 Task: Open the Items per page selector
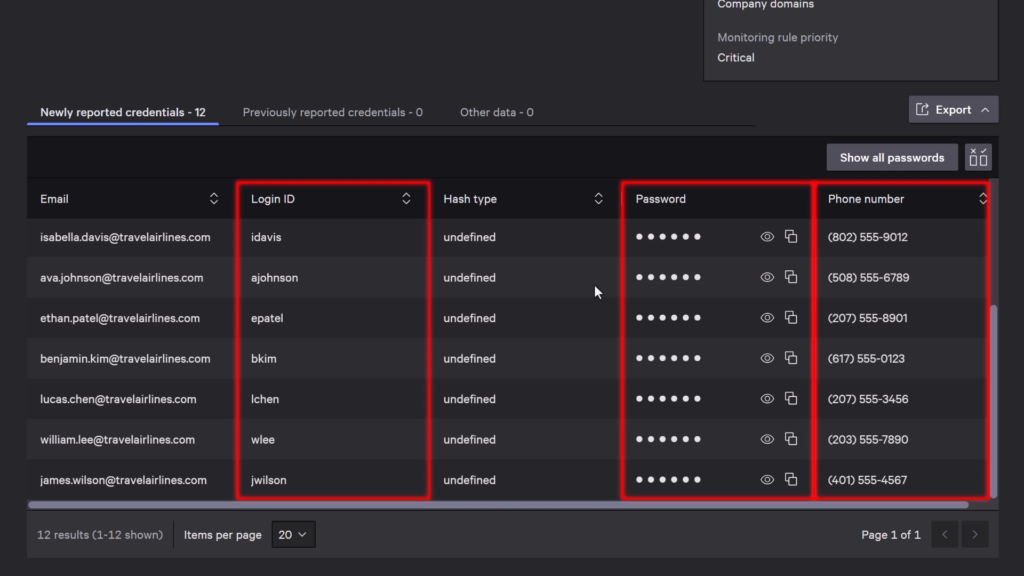(293, 534)
